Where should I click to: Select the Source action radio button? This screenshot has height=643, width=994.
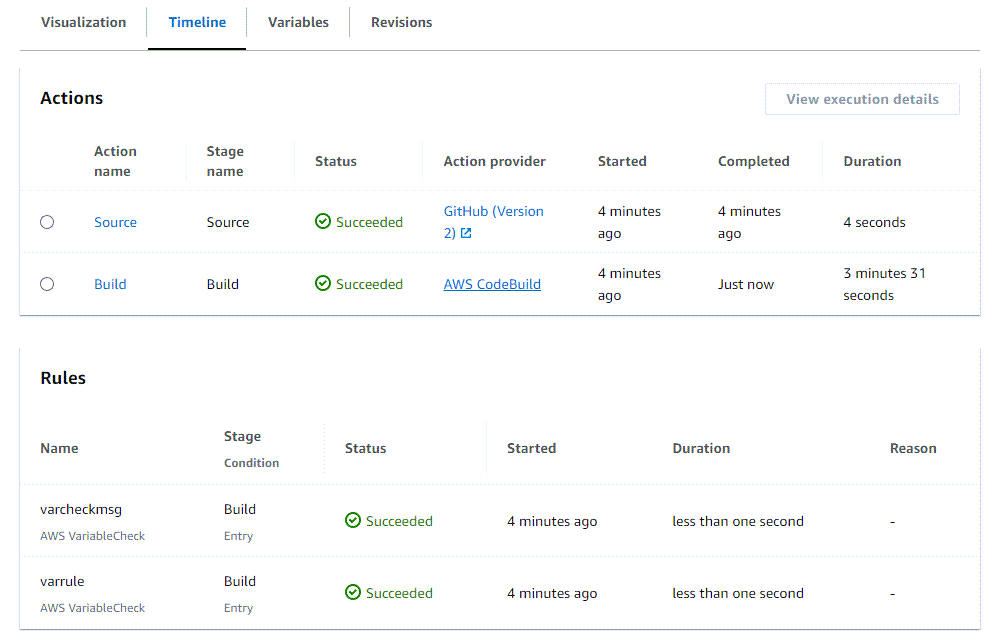tap(47, 222)
